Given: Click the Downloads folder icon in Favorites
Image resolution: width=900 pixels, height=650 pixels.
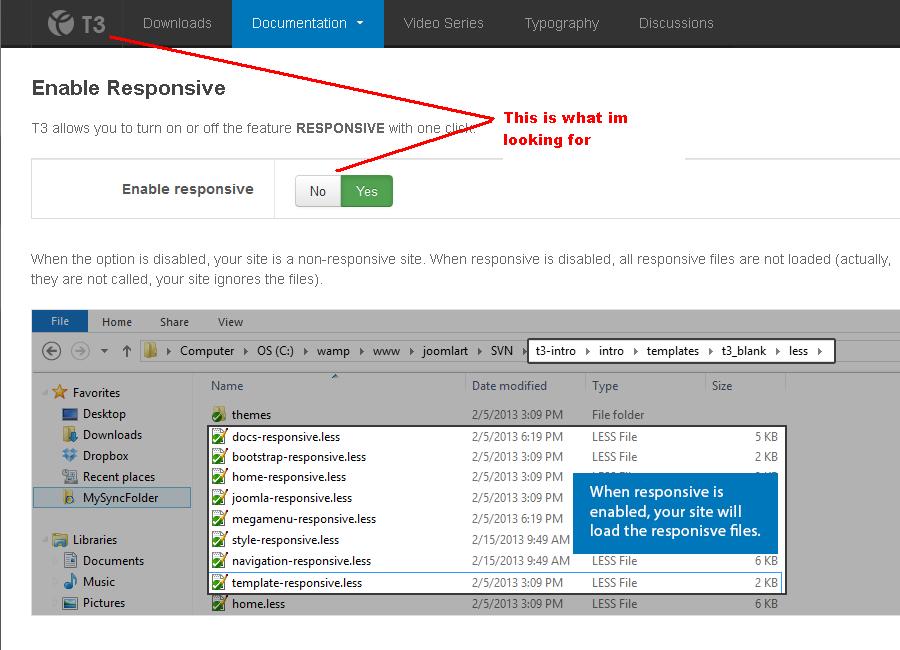Looking at the screenshot, I should (x=70, y=435).
